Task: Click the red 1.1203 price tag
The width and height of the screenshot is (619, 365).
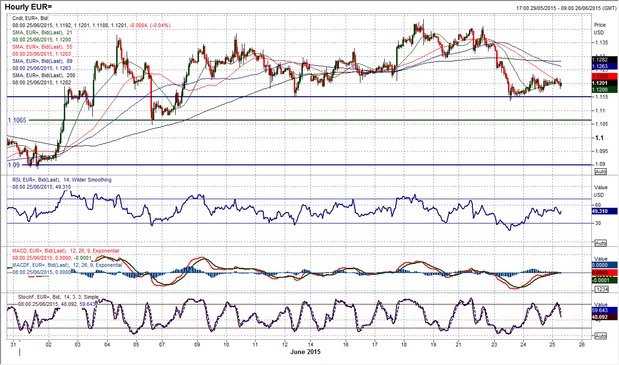Action: tap(604, 76)
